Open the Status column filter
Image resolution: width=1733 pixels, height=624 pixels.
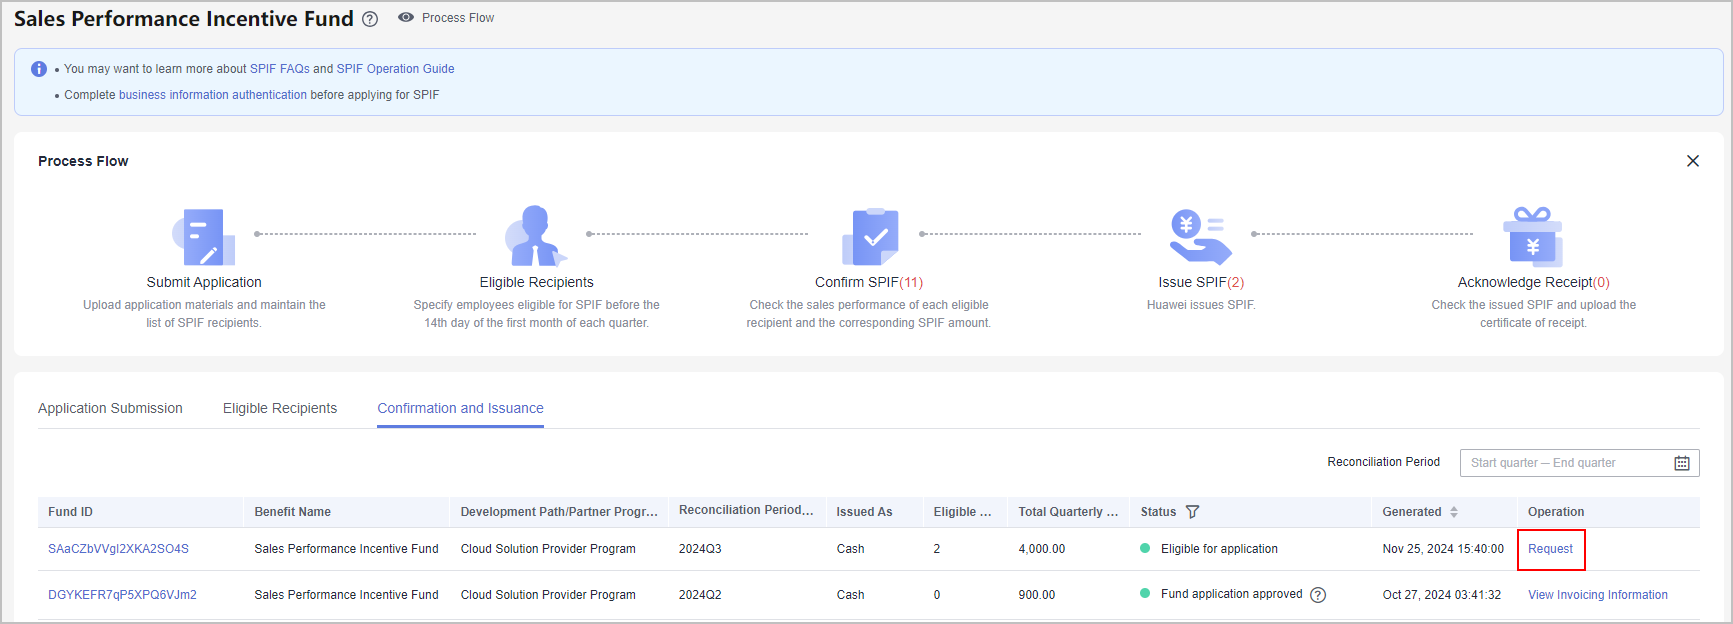point(1192,512)
